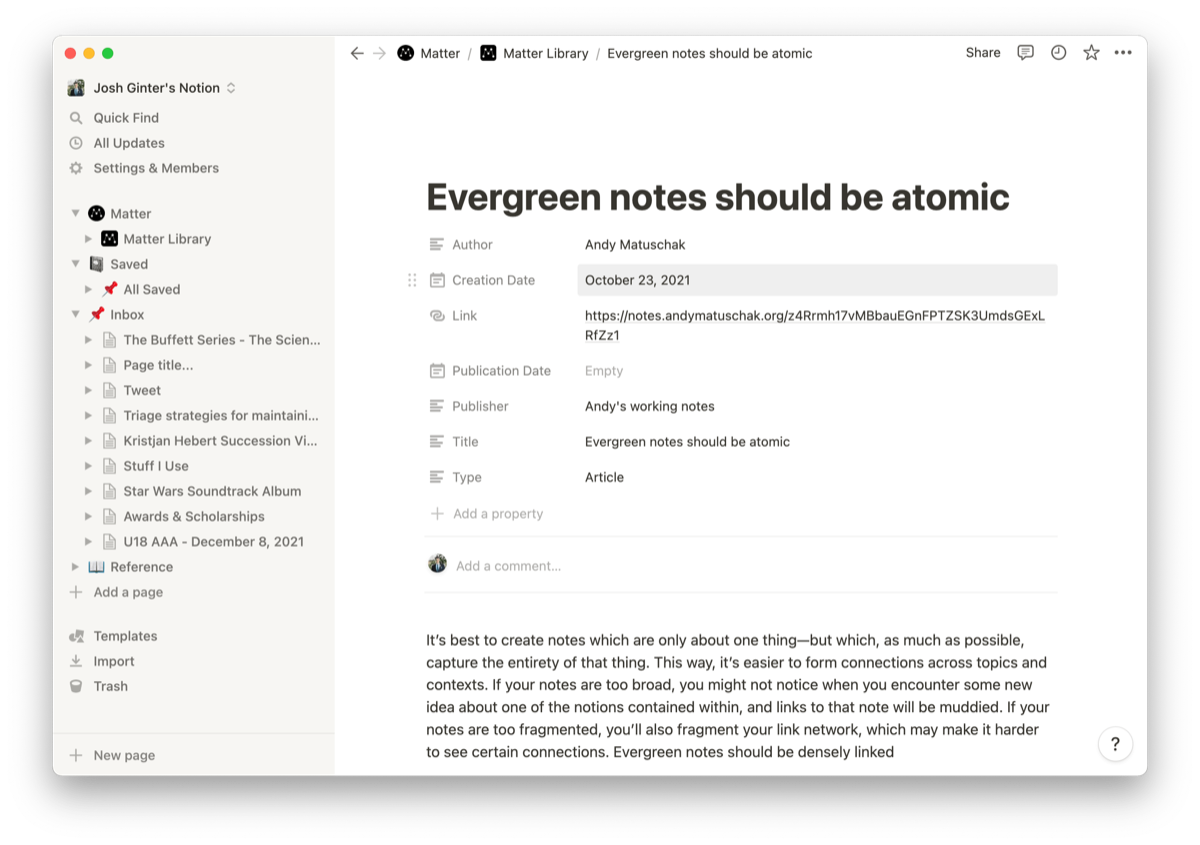Click the Andy's working notes publisher value
Viewport: 1200px width, 845px height.
650,406
